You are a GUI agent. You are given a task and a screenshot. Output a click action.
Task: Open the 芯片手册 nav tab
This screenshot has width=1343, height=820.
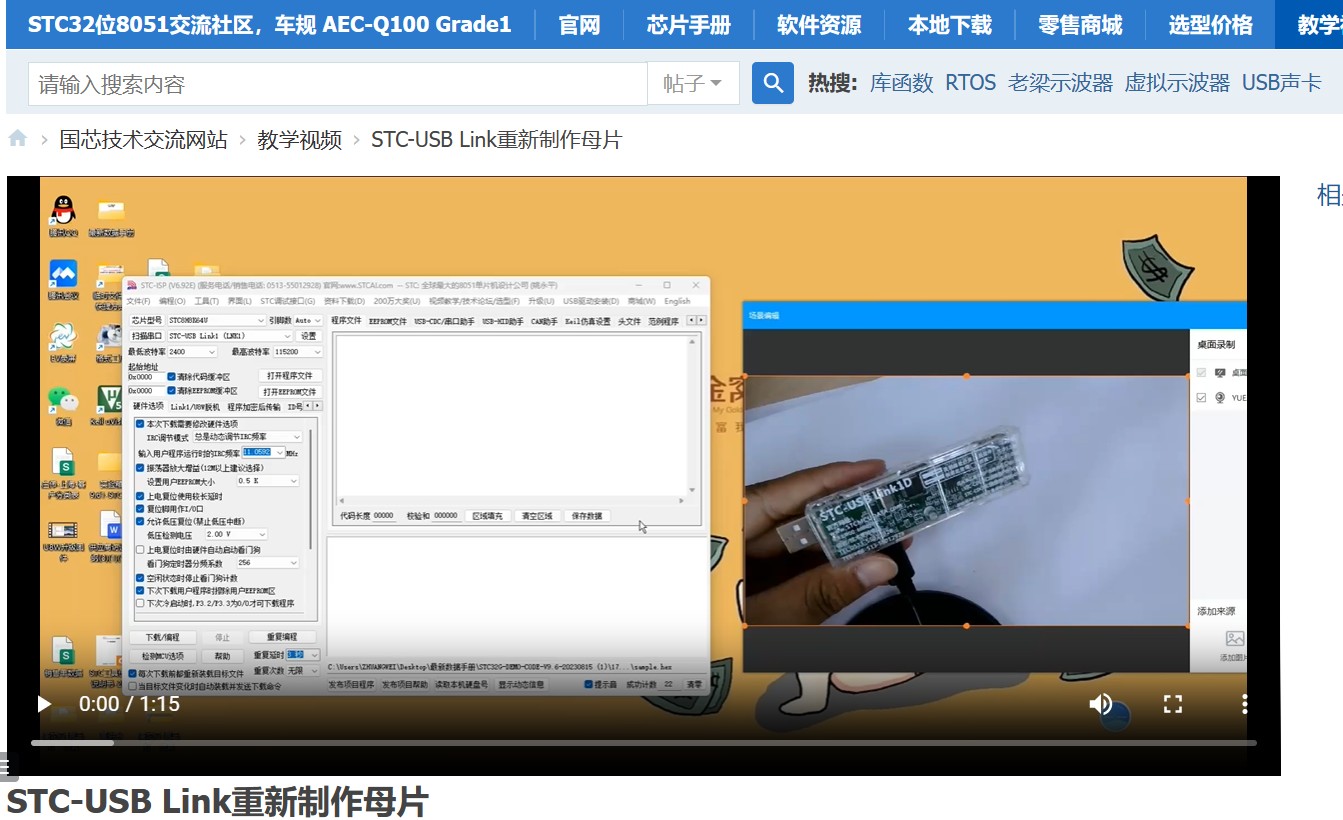click(689, 25)
